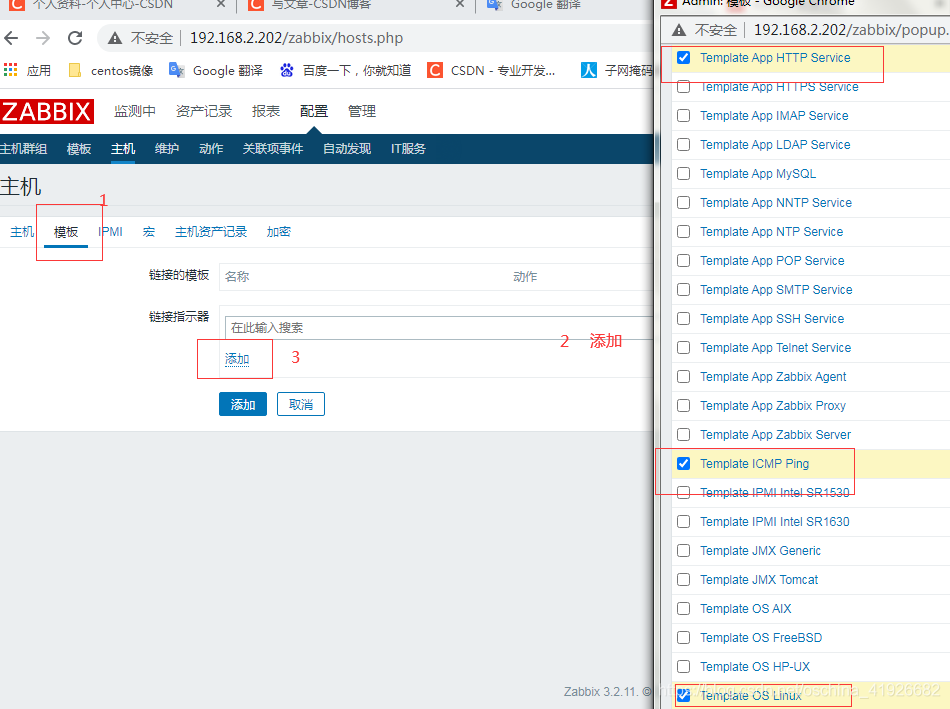Check Template App SMTP Service box
The width and height of the screenshot is (950, 709).
coord(683,290)
